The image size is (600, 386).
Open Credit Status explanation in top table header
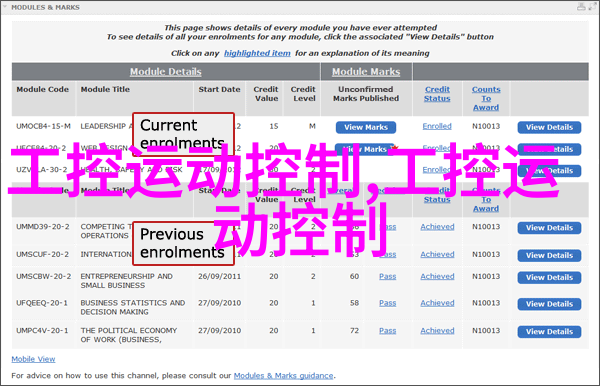pyautogui.click(x=437, y=94)
